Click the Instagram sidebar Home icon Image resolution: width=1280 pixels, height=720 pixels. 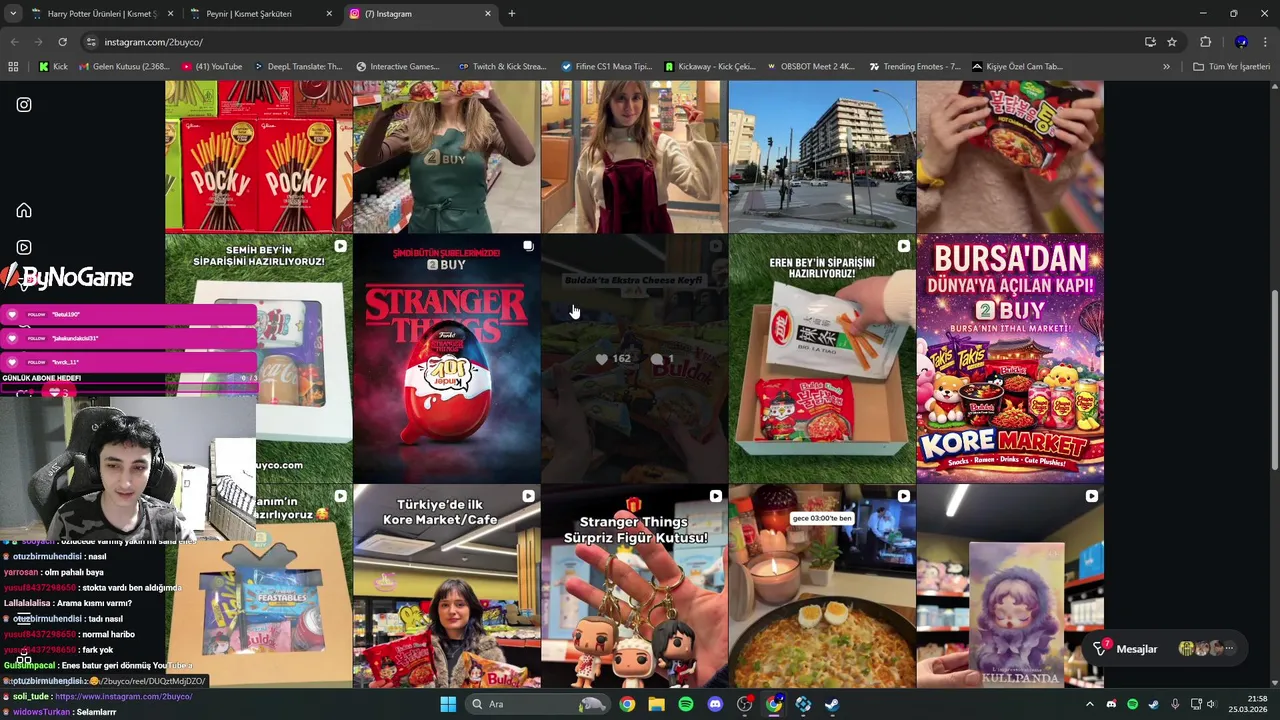(x=24, y=210)
